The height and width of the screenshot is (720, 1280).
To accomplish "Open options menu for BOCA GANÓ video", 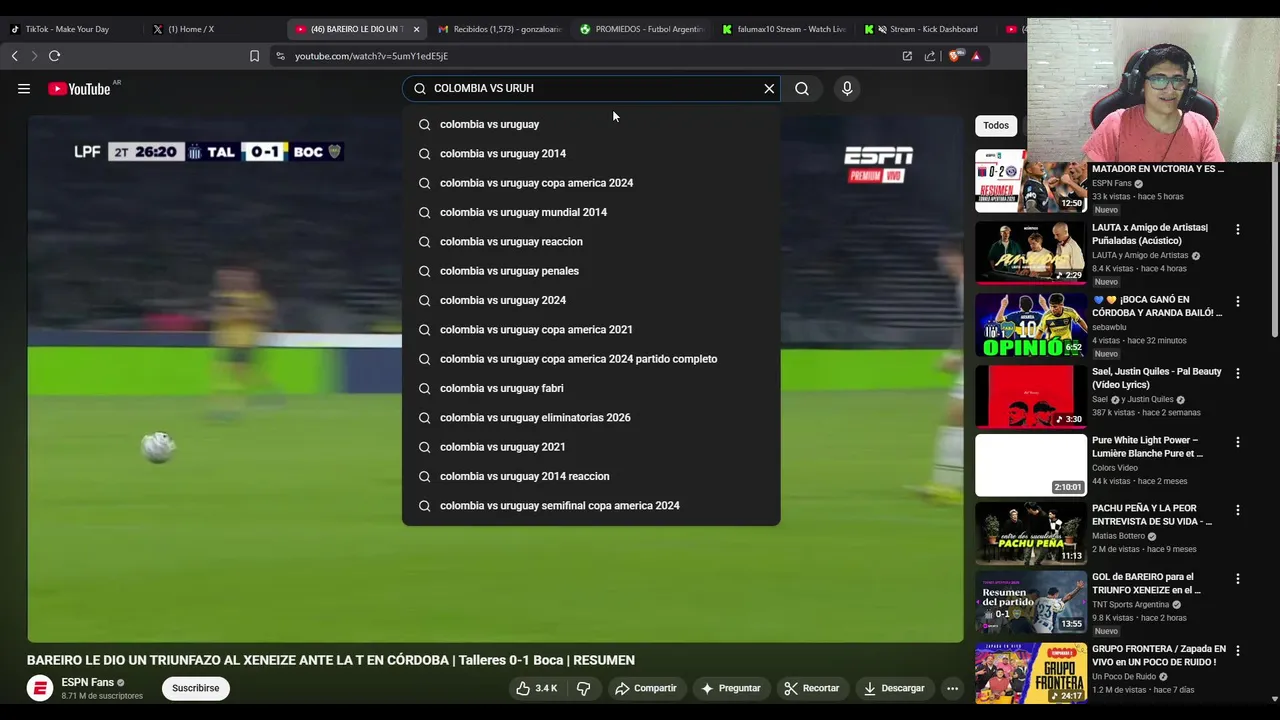I will tap(1238, 301).
